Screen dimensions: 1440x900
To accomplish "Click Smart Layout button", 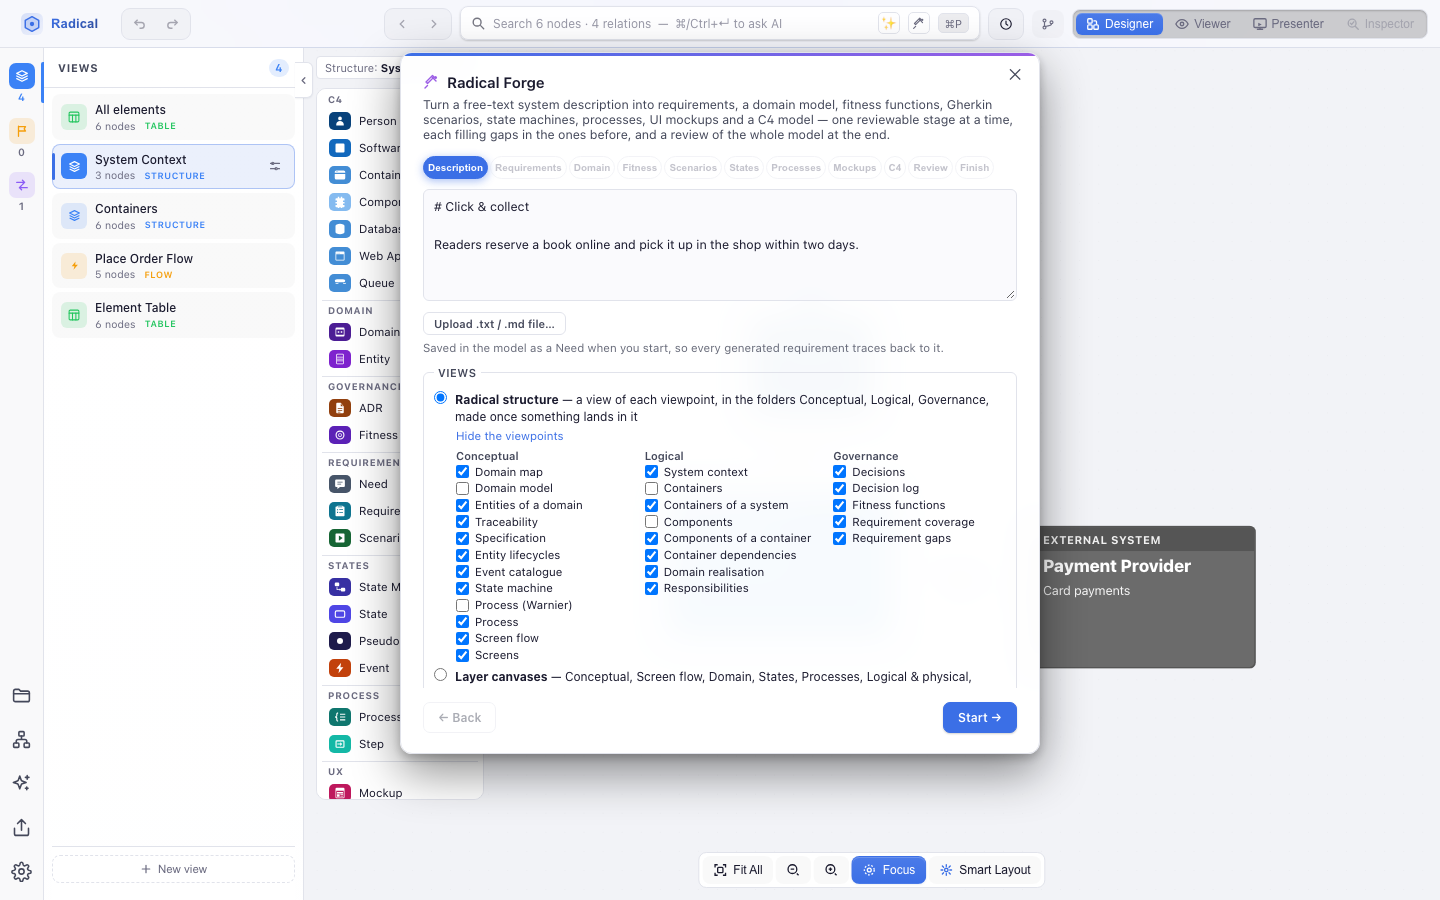I will [985, 870].
